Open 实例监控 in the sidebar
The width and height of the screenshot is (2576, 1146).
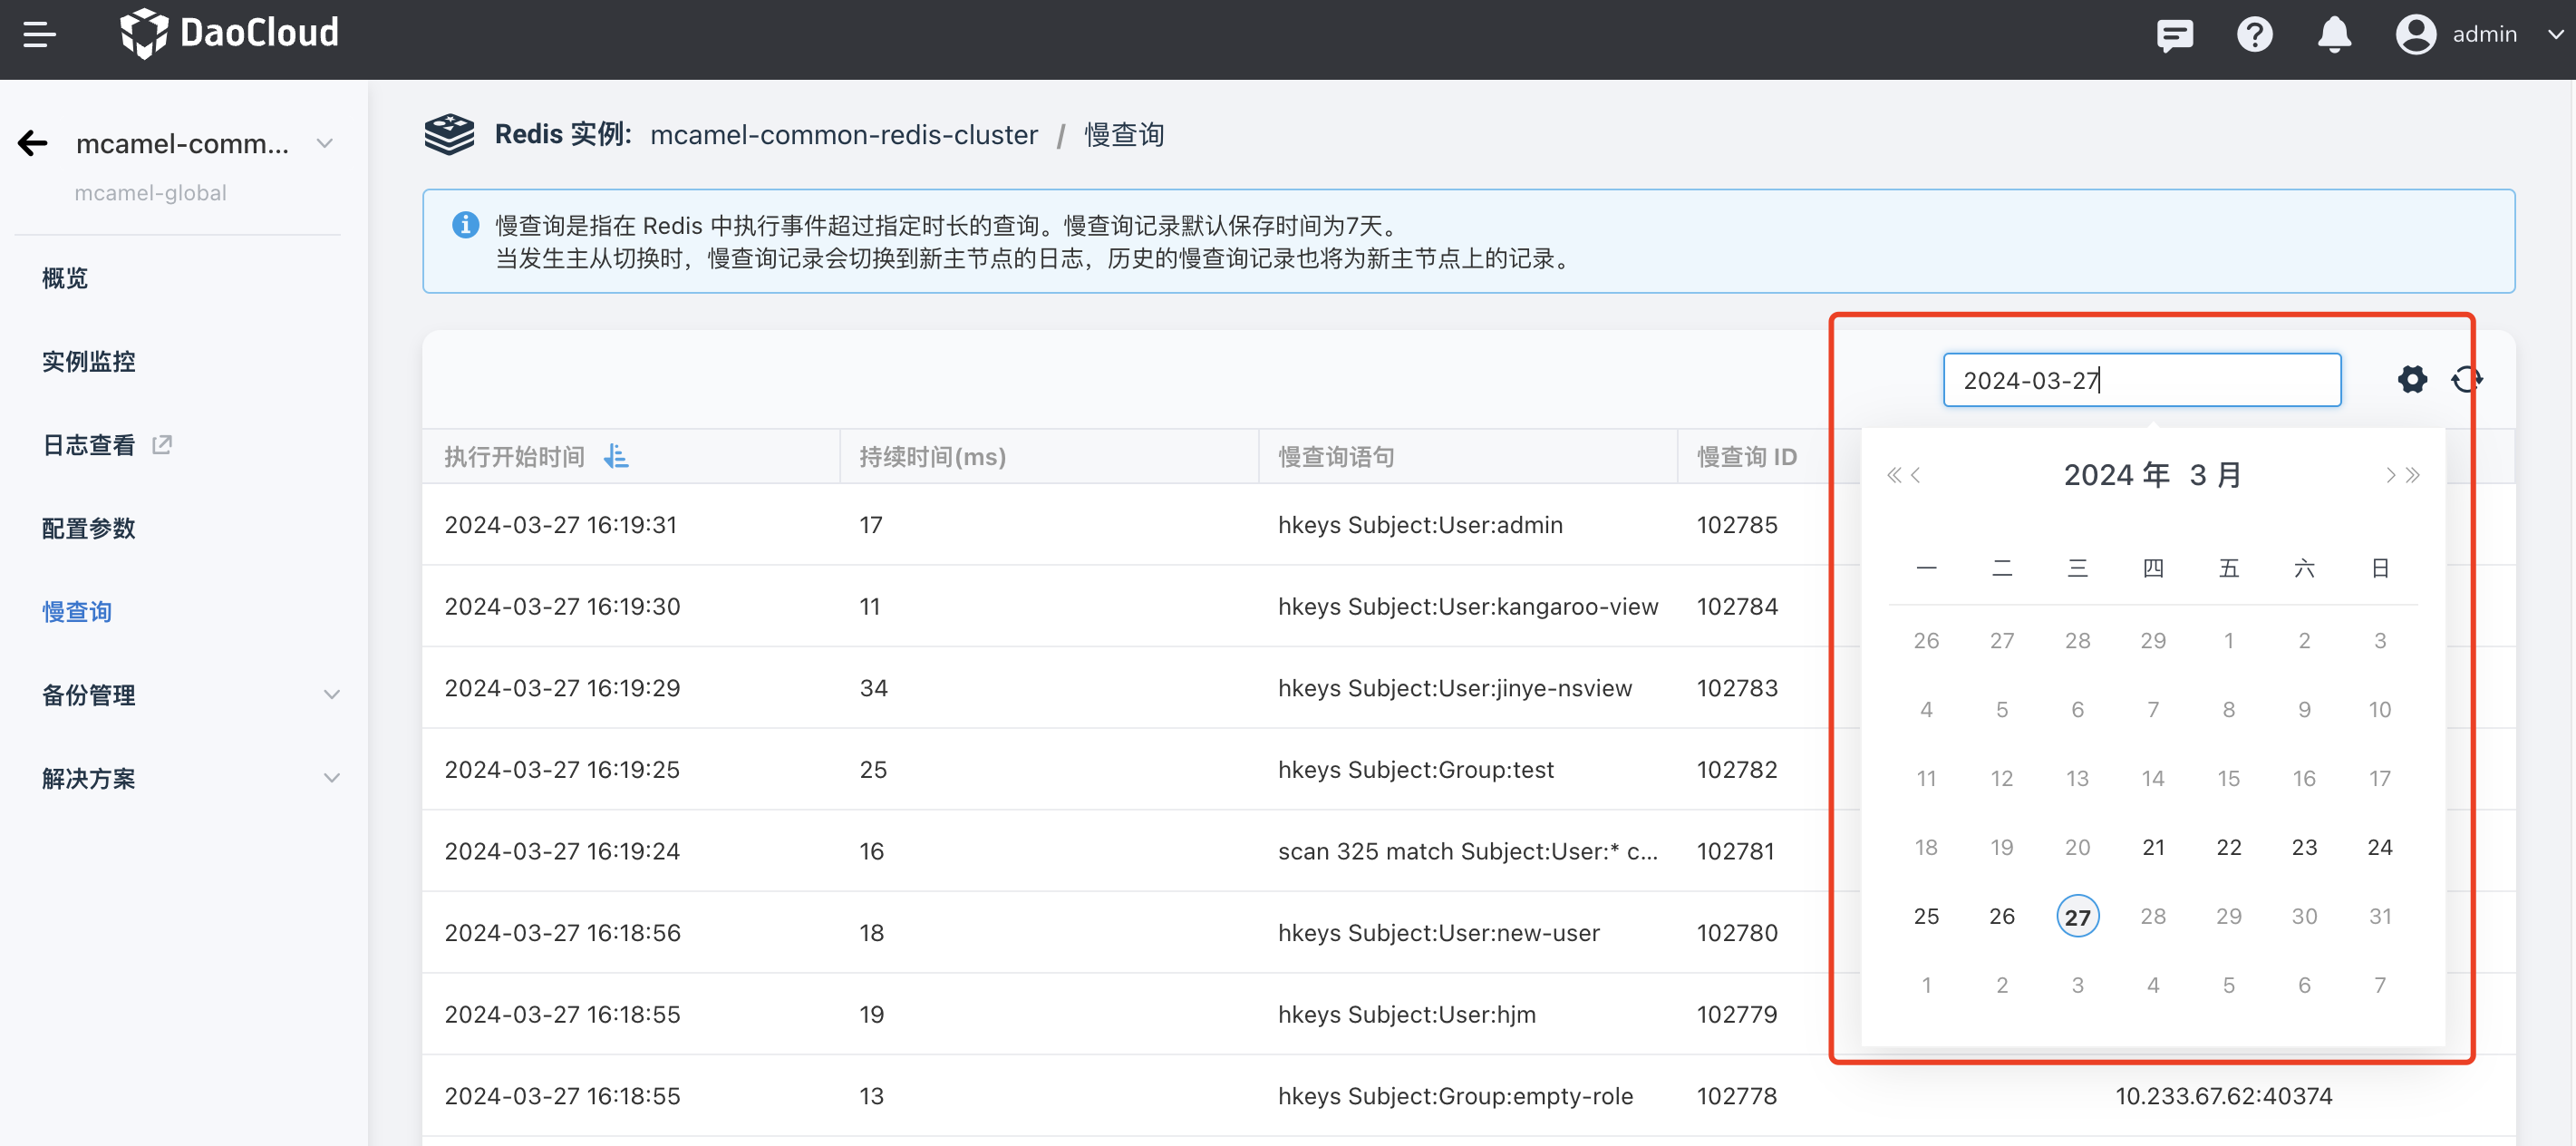coord(88,361)
